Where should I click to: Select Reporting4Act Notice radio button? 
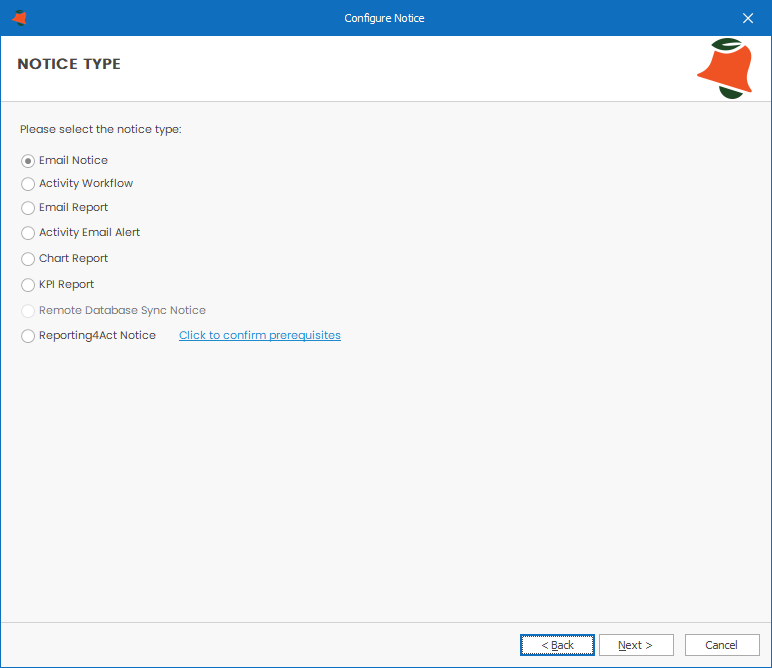(28, 336)
